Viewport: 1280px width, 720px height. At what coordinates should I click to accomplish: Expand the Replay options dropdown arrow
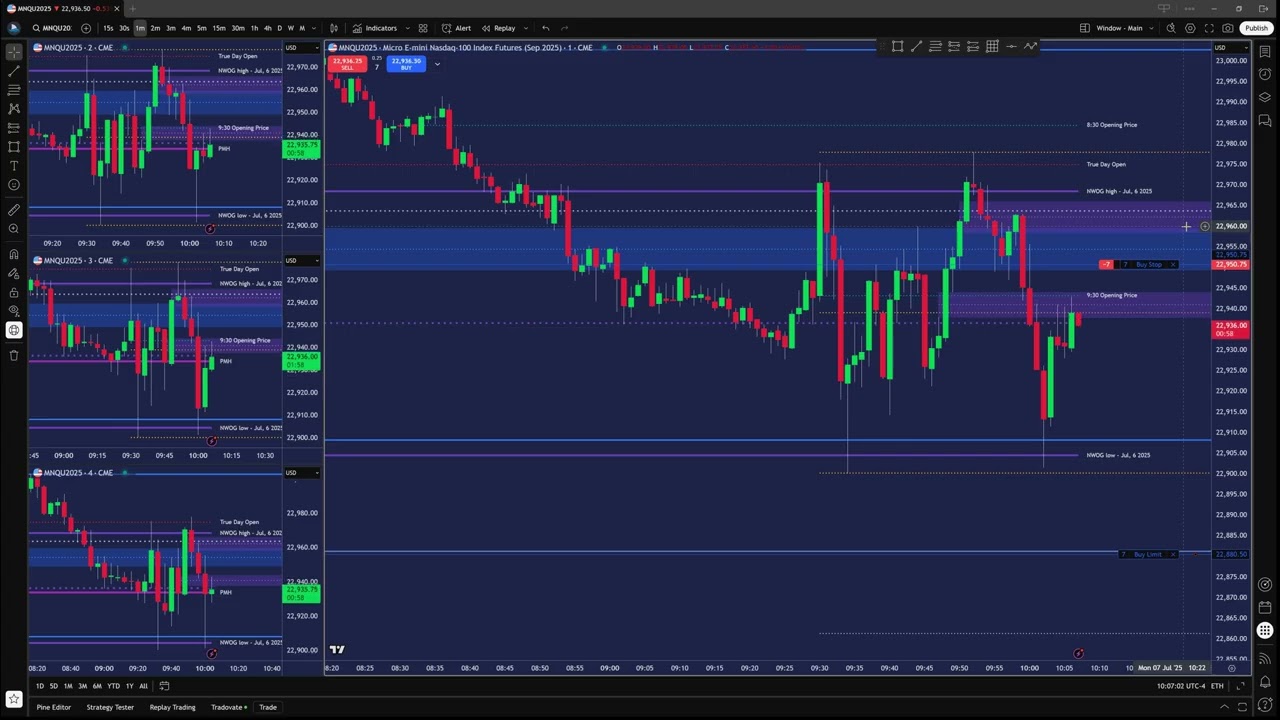pos(525,28)
